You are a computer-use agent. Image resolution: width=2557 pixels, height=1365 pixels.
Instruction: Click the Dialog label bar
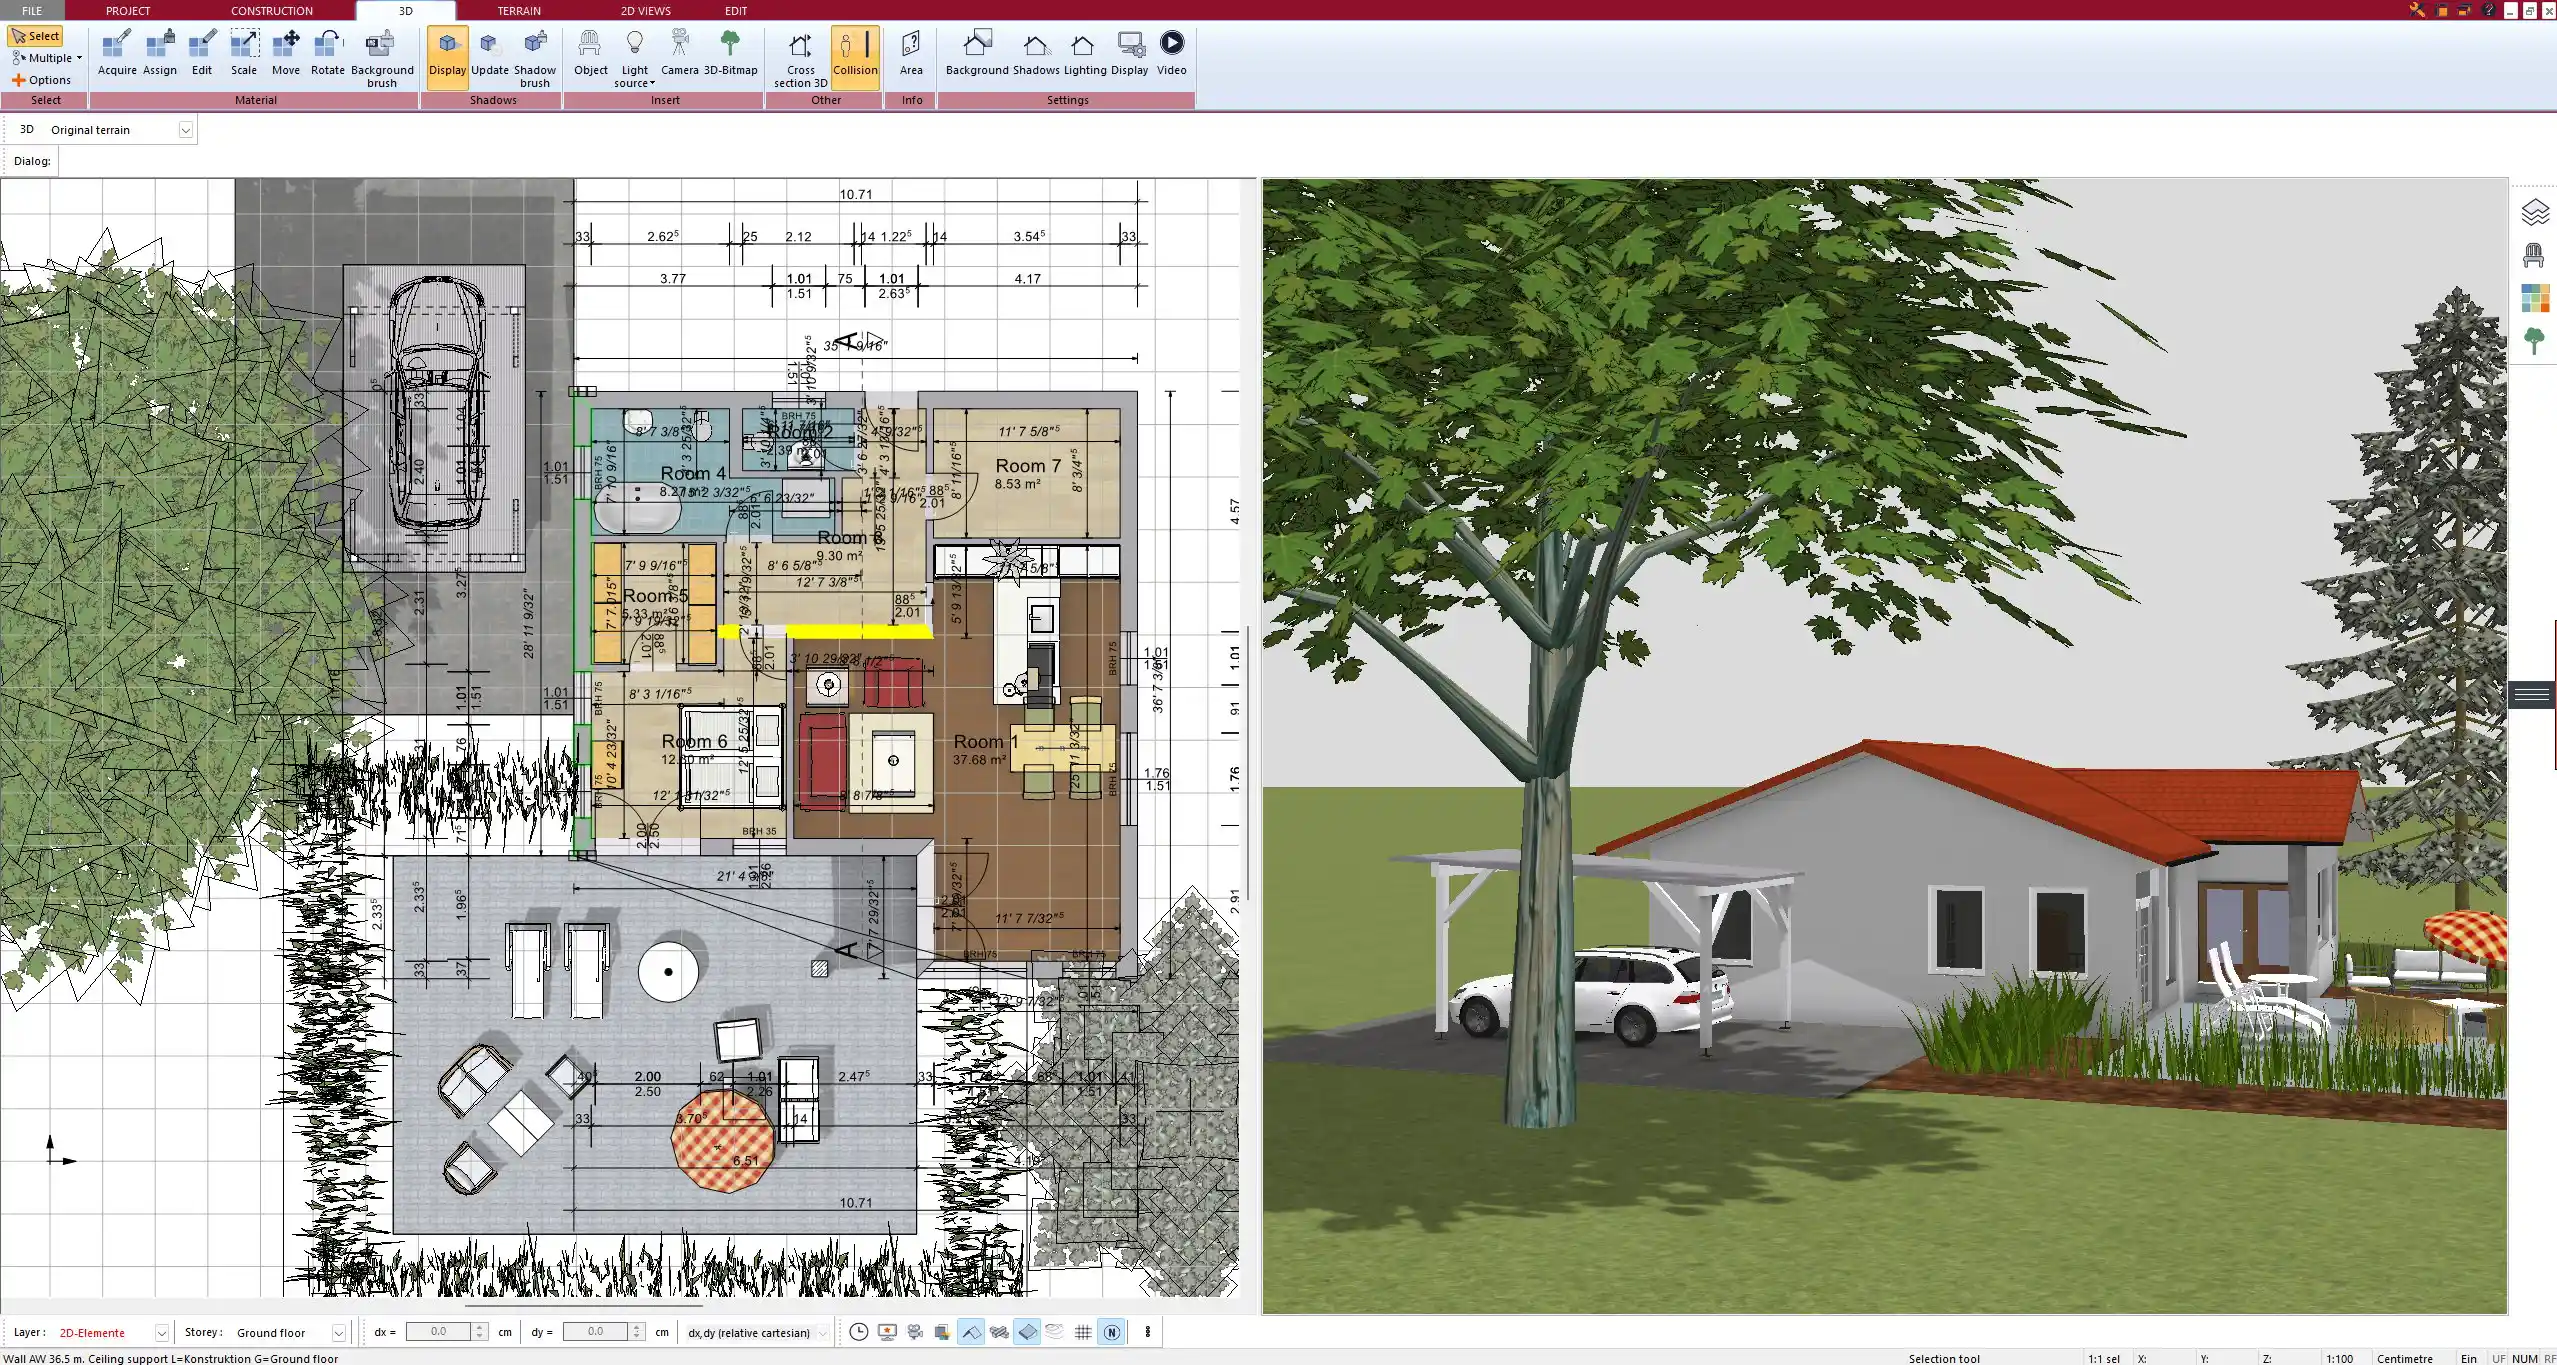(32, 161)
